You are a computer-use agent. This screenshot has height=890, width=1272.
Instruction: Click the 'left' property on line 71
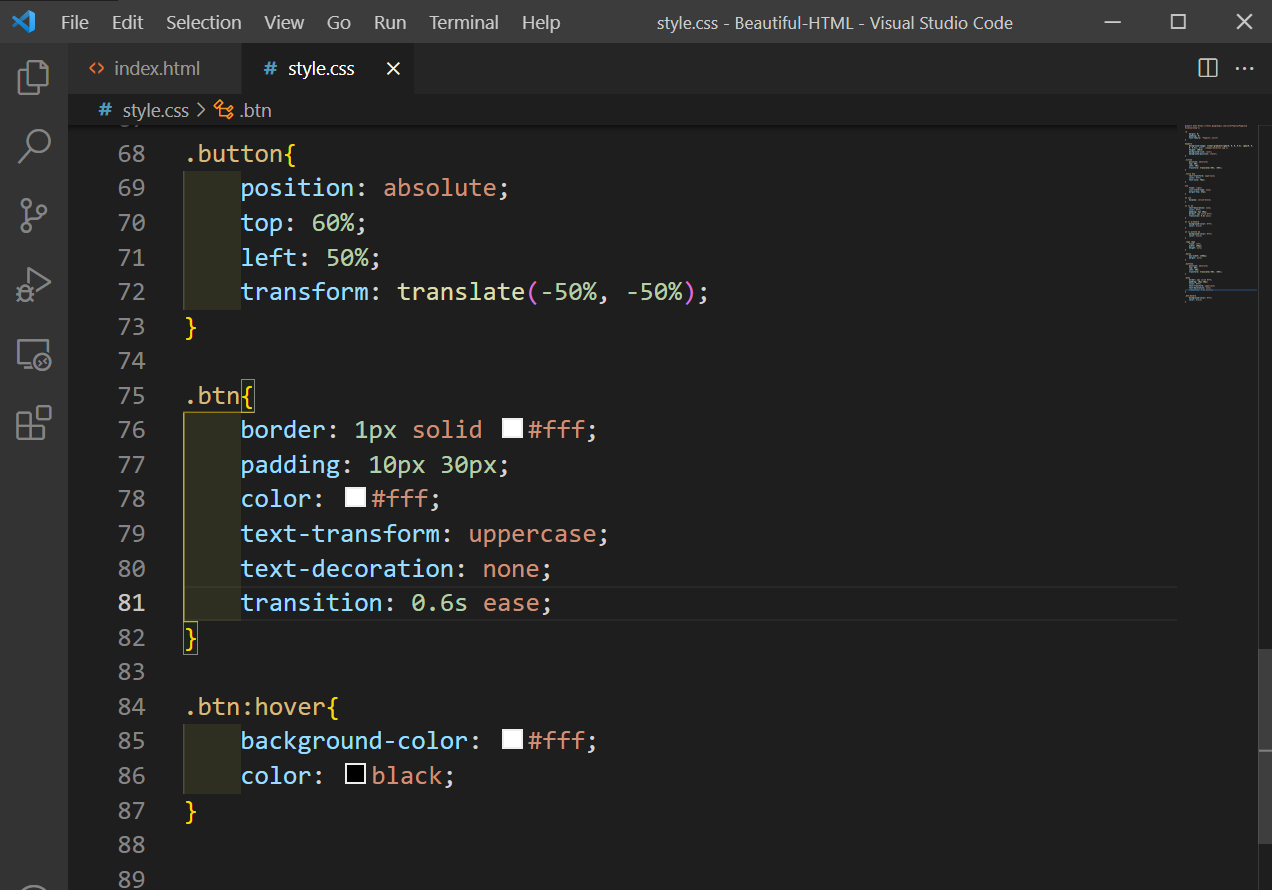269,258
